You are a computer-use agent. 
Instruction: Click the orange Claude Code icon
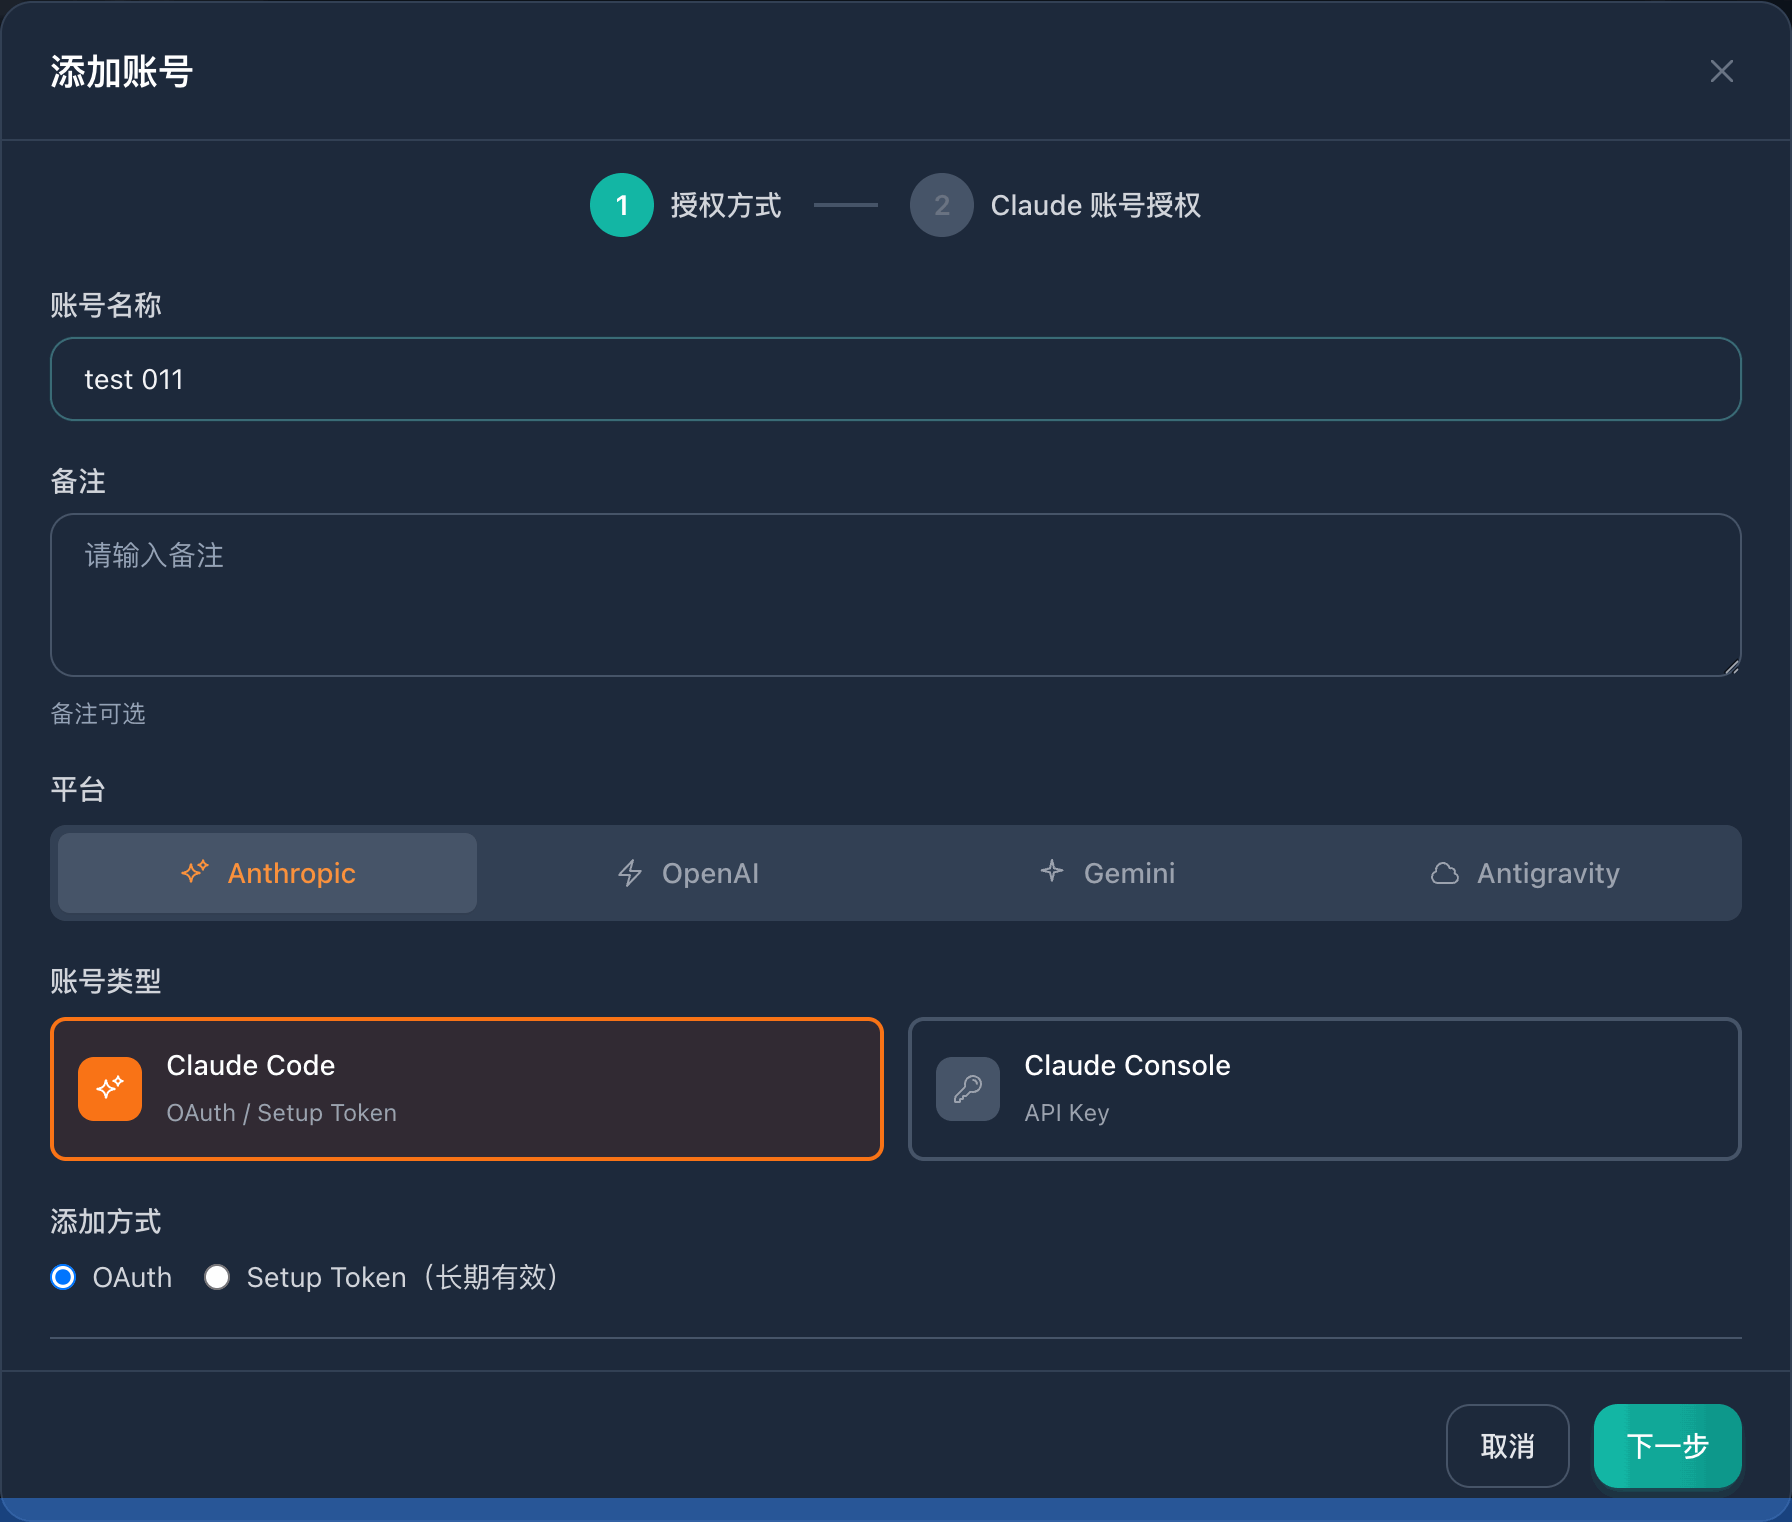pyautogui.click(x=110, y=1089)
